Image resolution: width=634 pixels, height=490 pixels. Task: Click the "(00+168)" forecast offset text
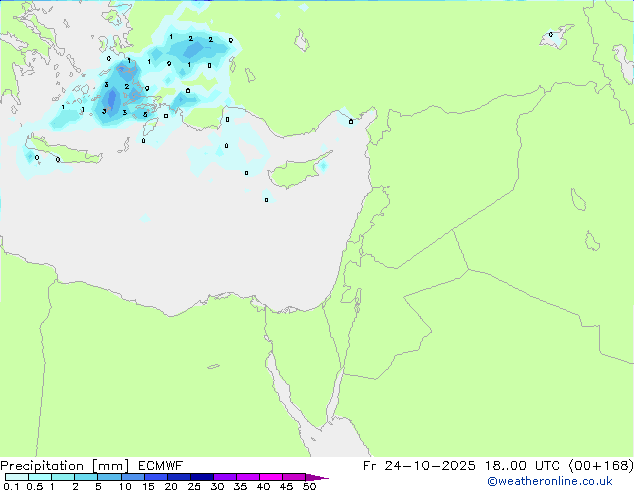coord(601,466)
